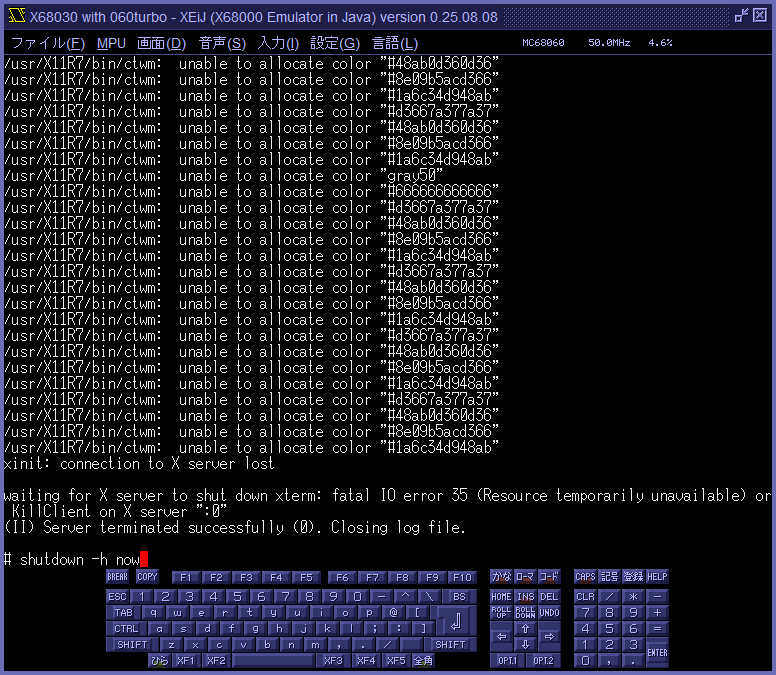Tap the F10 function key
This screenshot has height=675, width=776.
coord(462,578)
